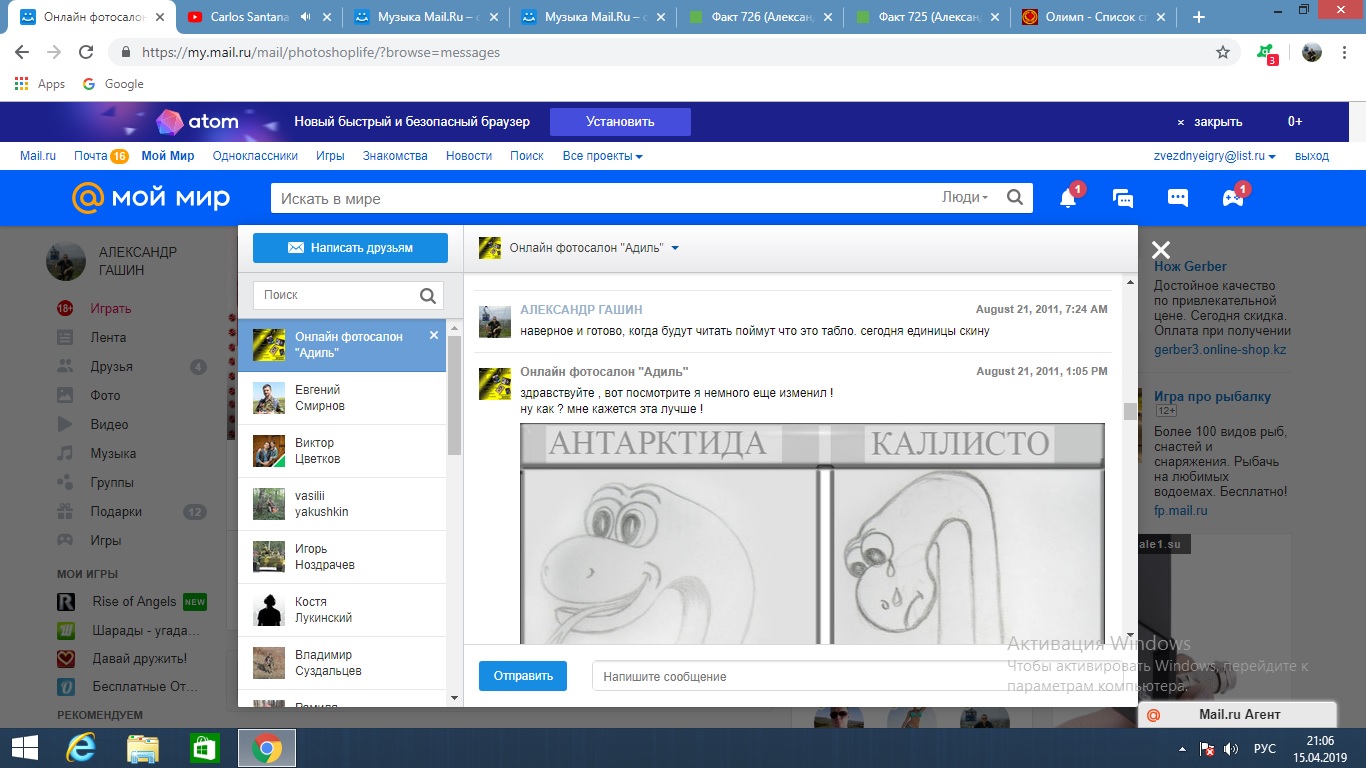Screen dimensions: 1366x768
Task: Click the Мой Мир logo
Action: point(151,197)
